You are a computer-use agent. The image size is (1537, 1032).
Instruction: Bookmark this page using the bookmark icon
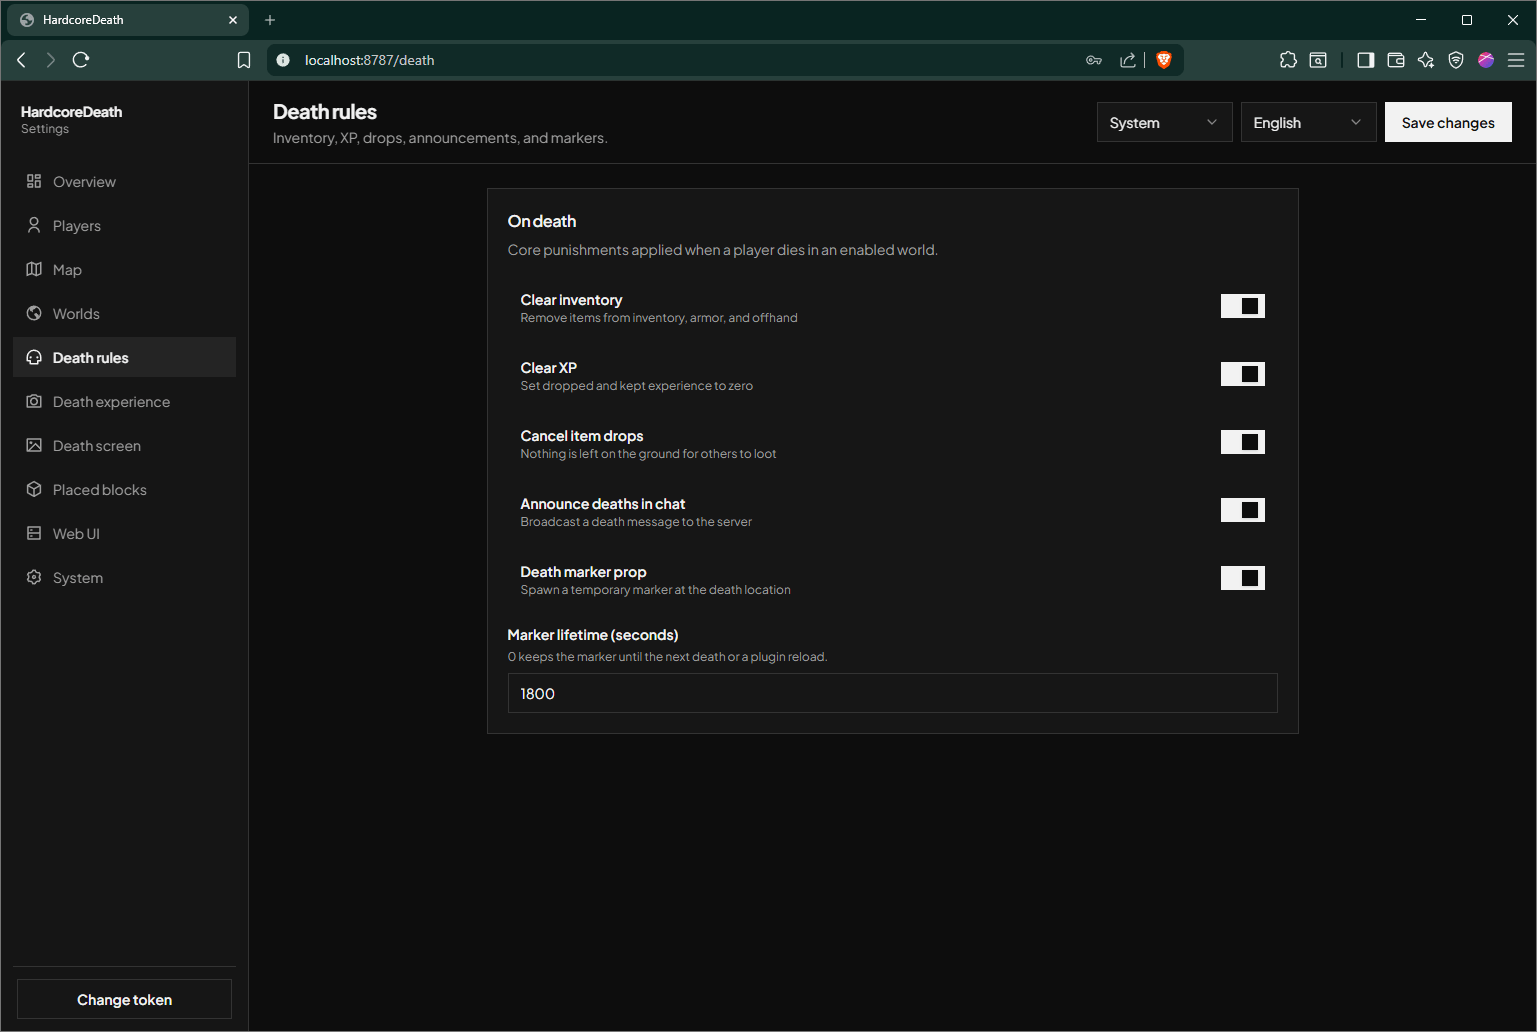point(244,60)
